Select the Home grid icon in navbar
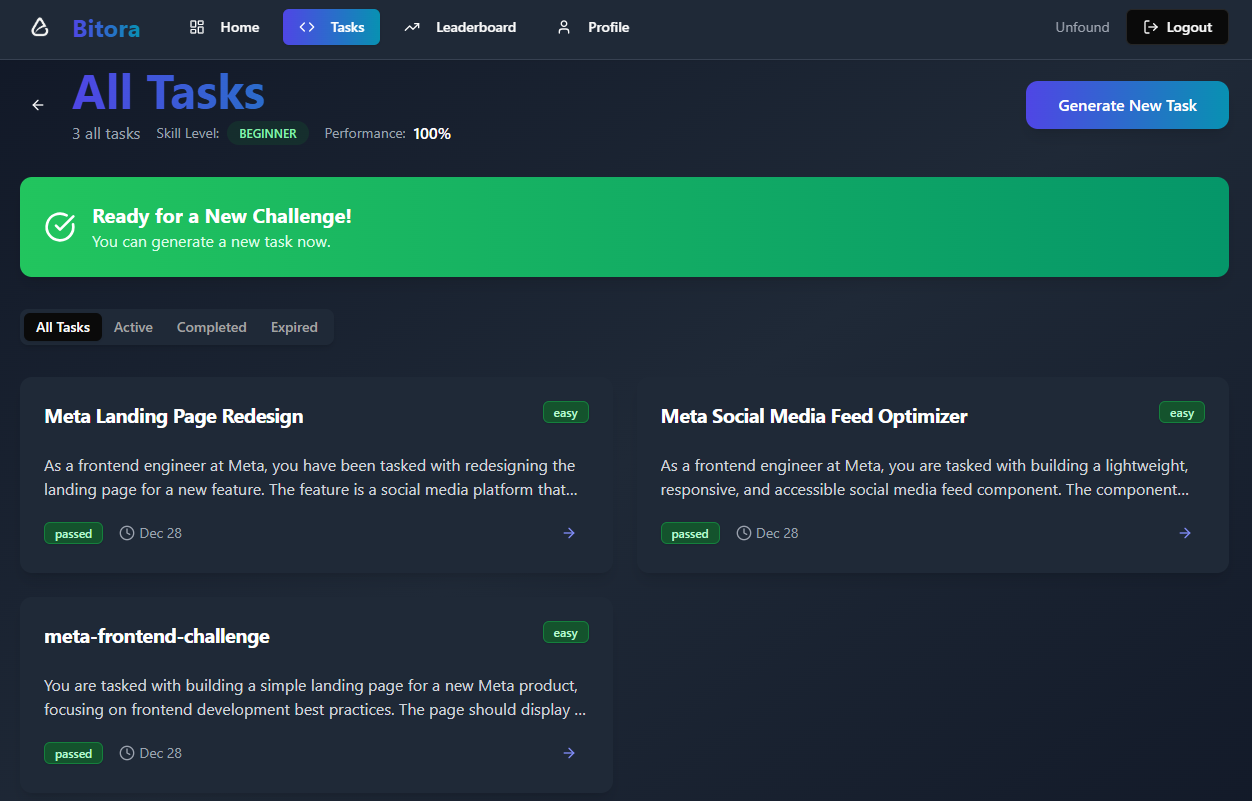The image size is (1252, 801). tap(196, 27)
